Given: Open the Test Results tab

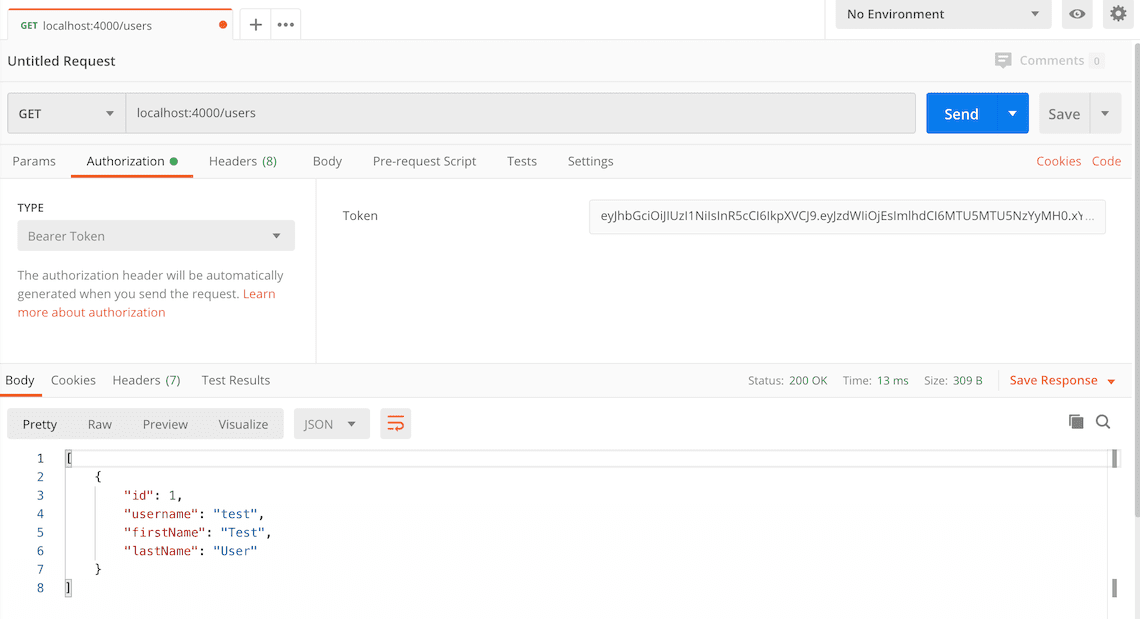Looking at the screenshot, I should (235, 380).
